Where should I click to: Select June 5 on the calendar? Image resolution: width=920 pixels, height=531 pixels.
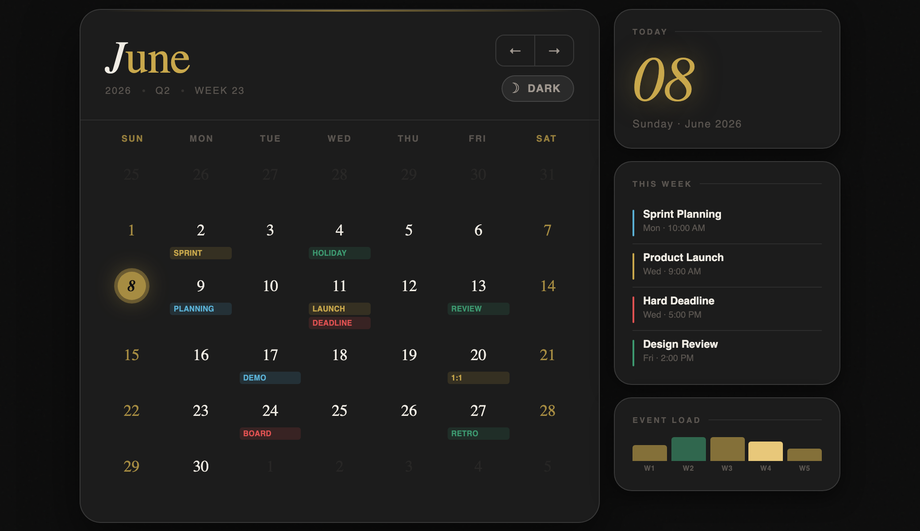409,231
